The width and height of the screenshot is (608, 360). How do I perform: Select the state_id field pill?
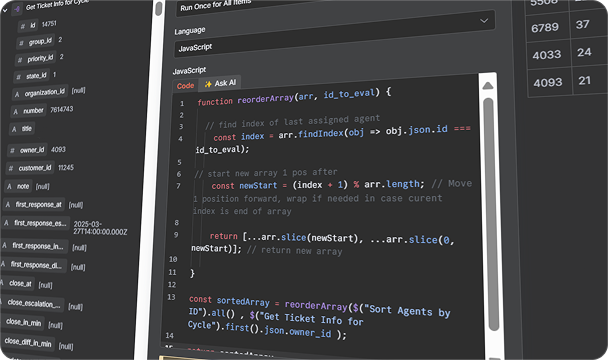pyautogui.click(x=32, y=76)
